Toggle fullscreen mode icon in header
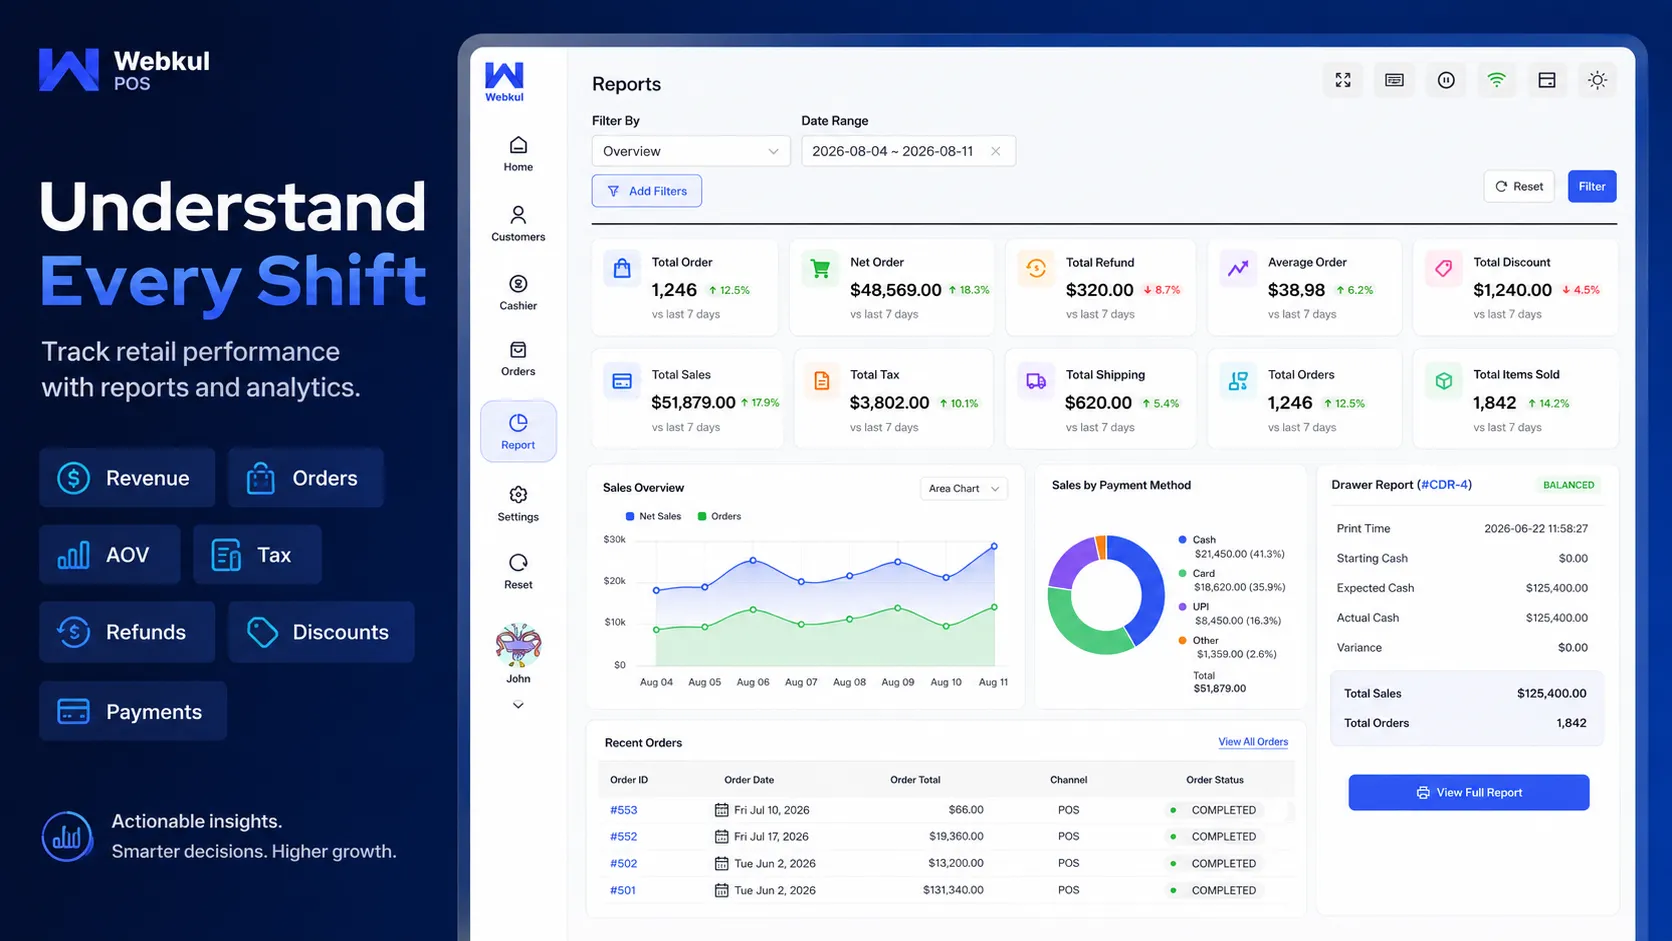The height and width of the screenshot is (941, 1672). (1343, 80)
